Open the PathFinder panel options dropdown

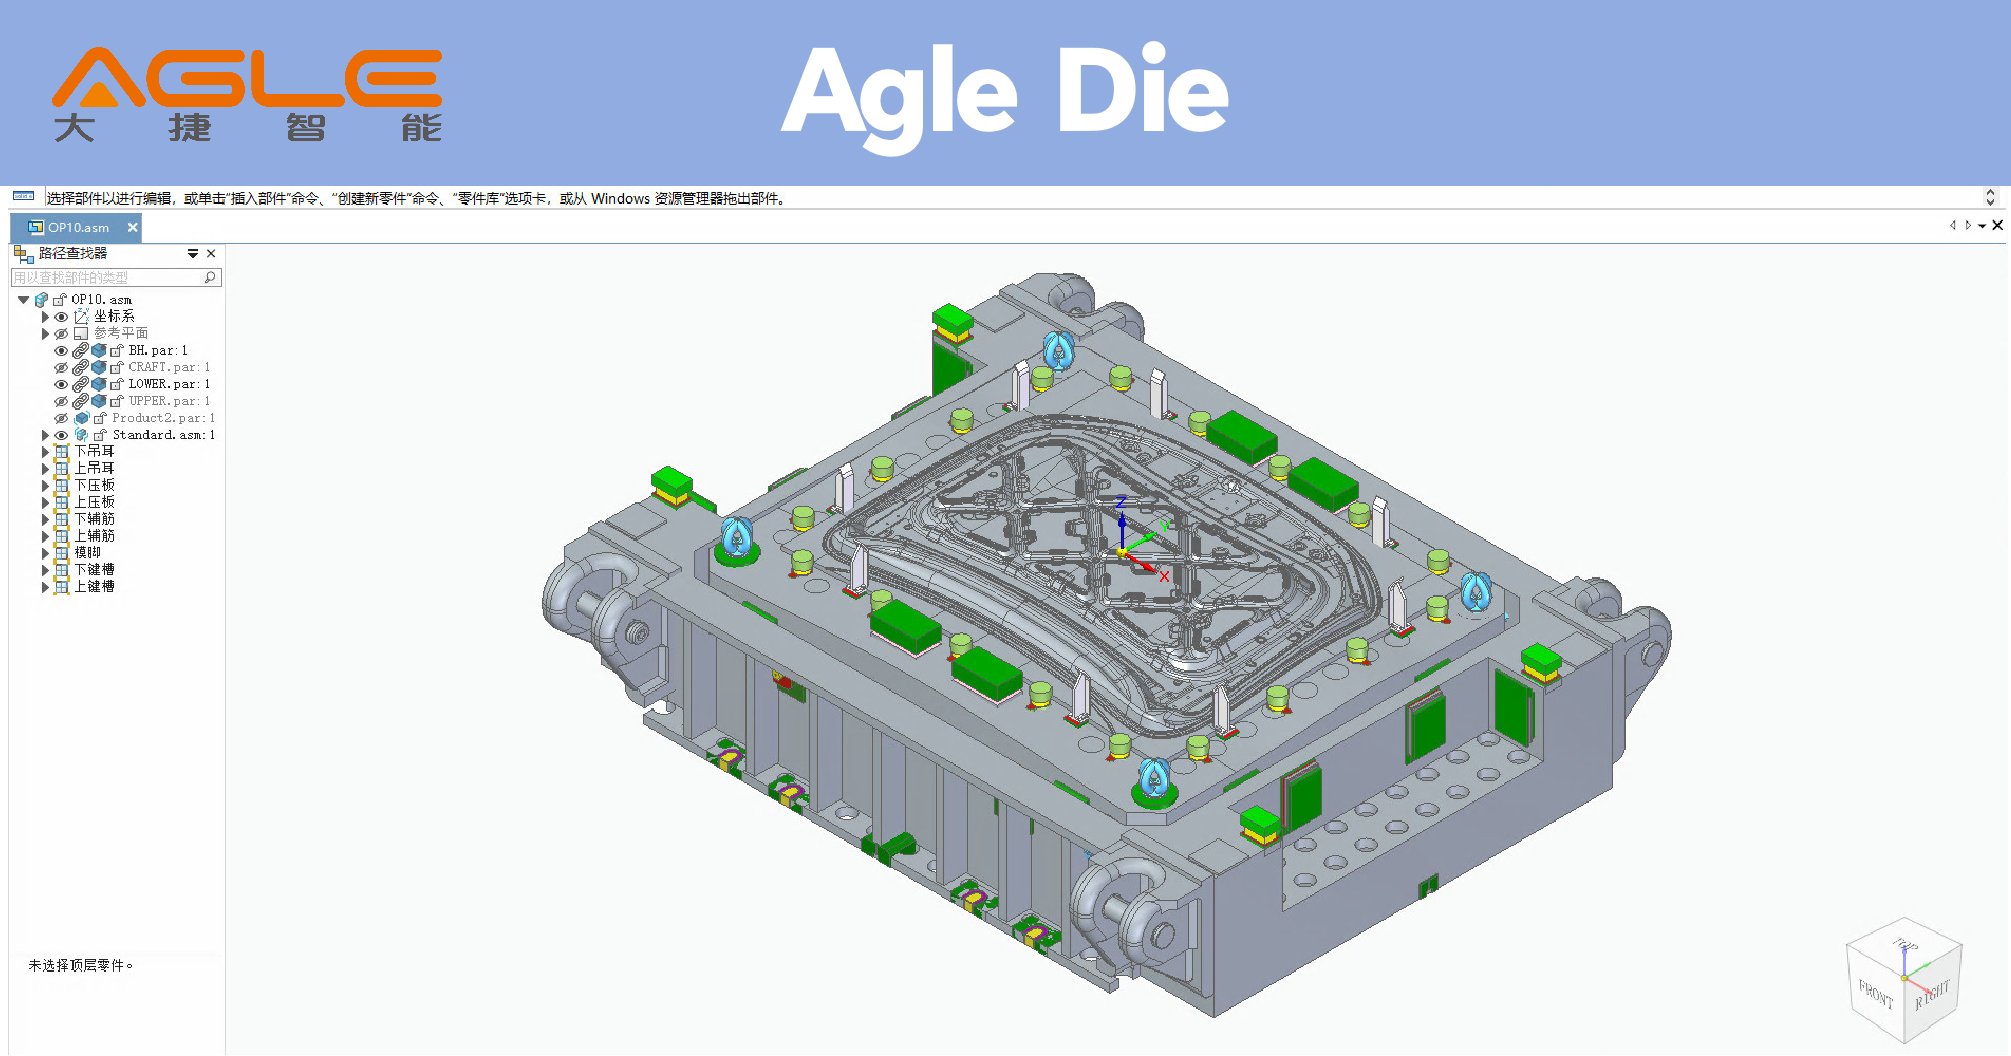click(193, 254)
